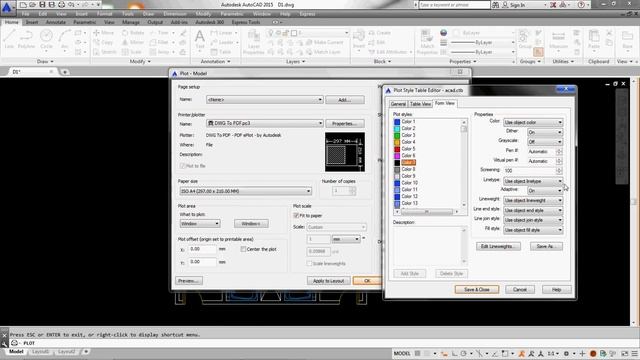Open the Manage ribbon tab
This screenshot has height=360, width=640.
pyautogui.click(x=131, y=22)
